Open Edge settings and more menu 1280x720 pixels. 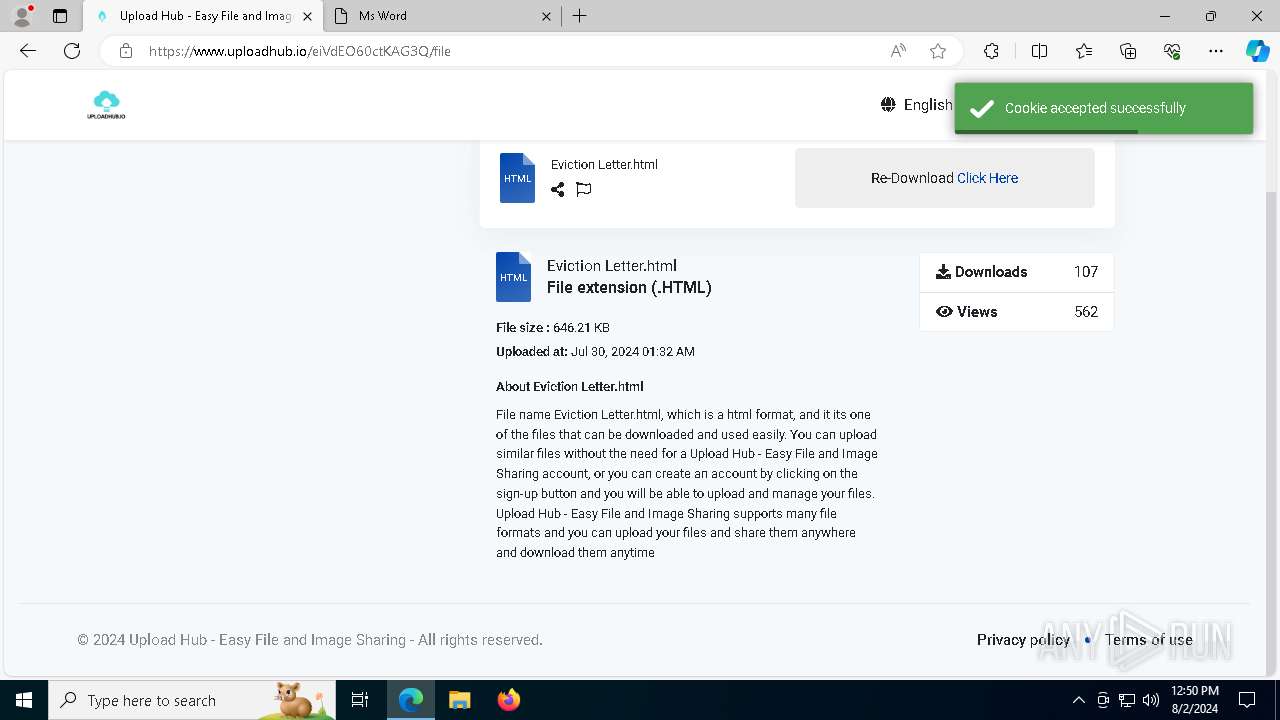coord(1216,51)
